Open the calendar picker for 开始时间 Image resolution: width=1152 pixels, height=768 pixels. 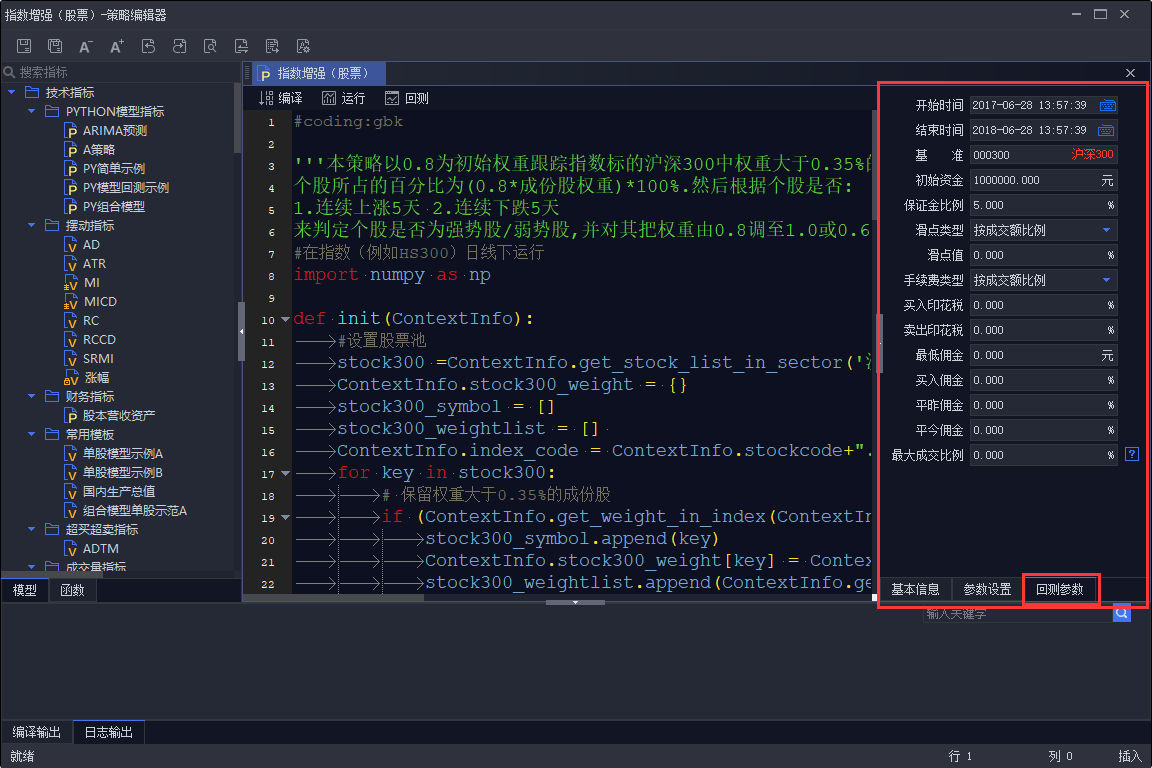1108,105
